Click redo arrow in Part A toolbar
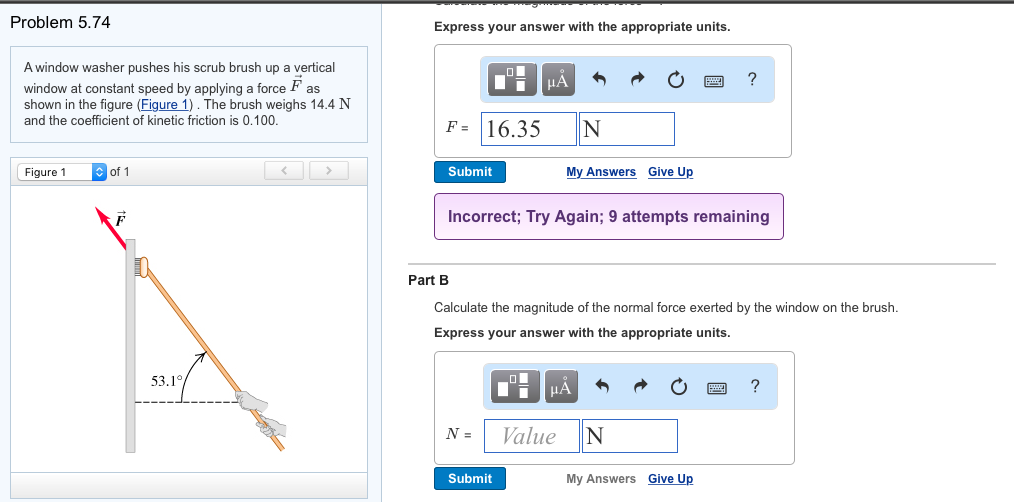Screen dimensions: 1014x502 637,80
